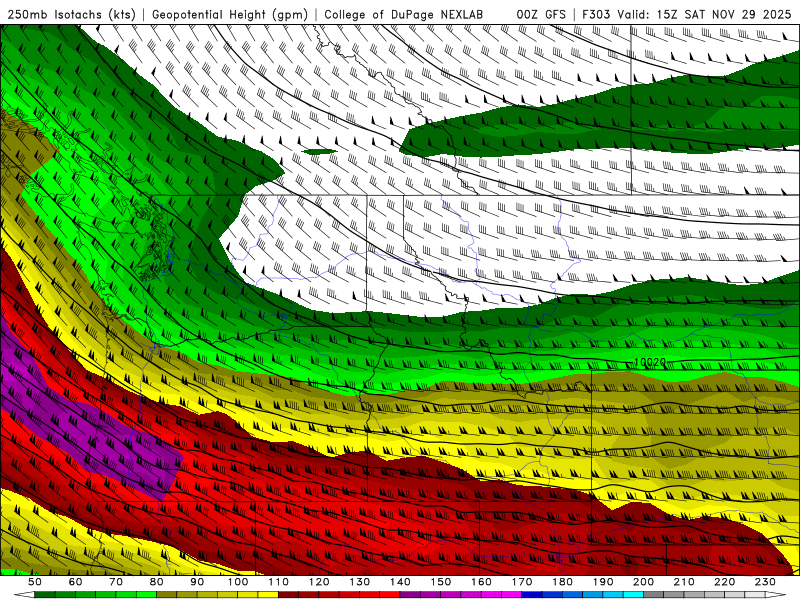Click the legend value 120
800x600 pixels.
point(319,582)
